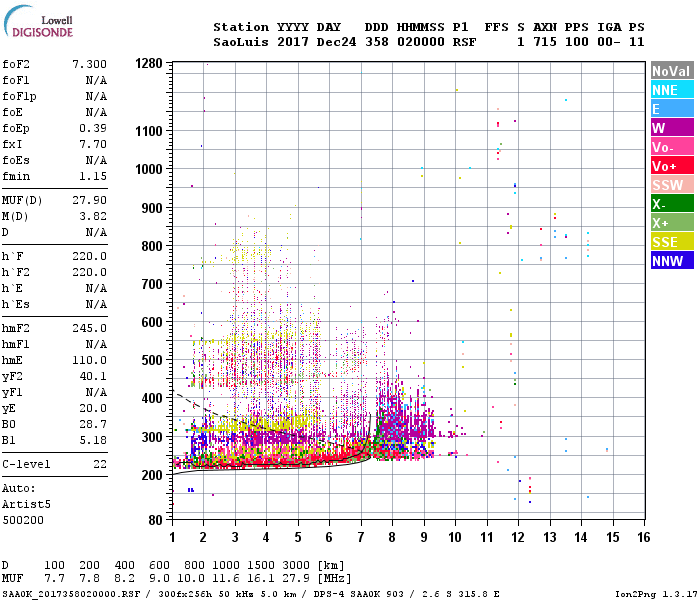
Task: Click the hmE value 110.0
Action: (90, 361)
